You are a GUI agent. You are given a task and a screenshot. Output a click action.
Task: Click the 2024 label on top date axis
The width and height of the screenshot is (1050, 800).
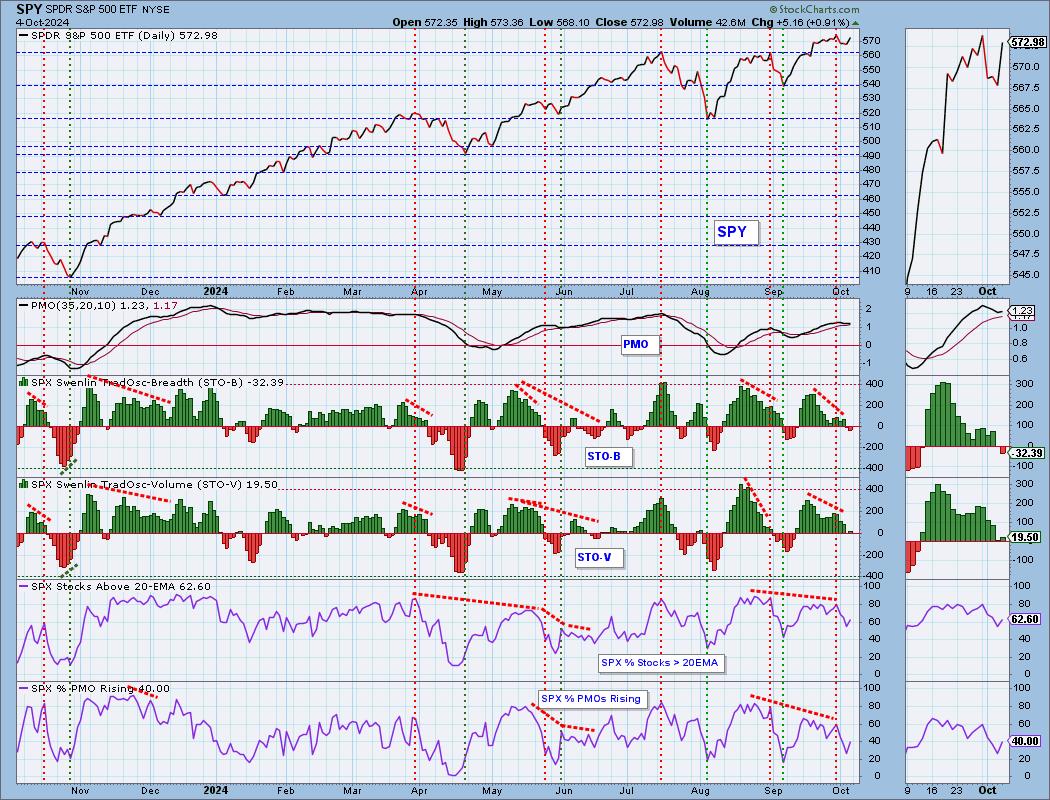coord(216,291)
